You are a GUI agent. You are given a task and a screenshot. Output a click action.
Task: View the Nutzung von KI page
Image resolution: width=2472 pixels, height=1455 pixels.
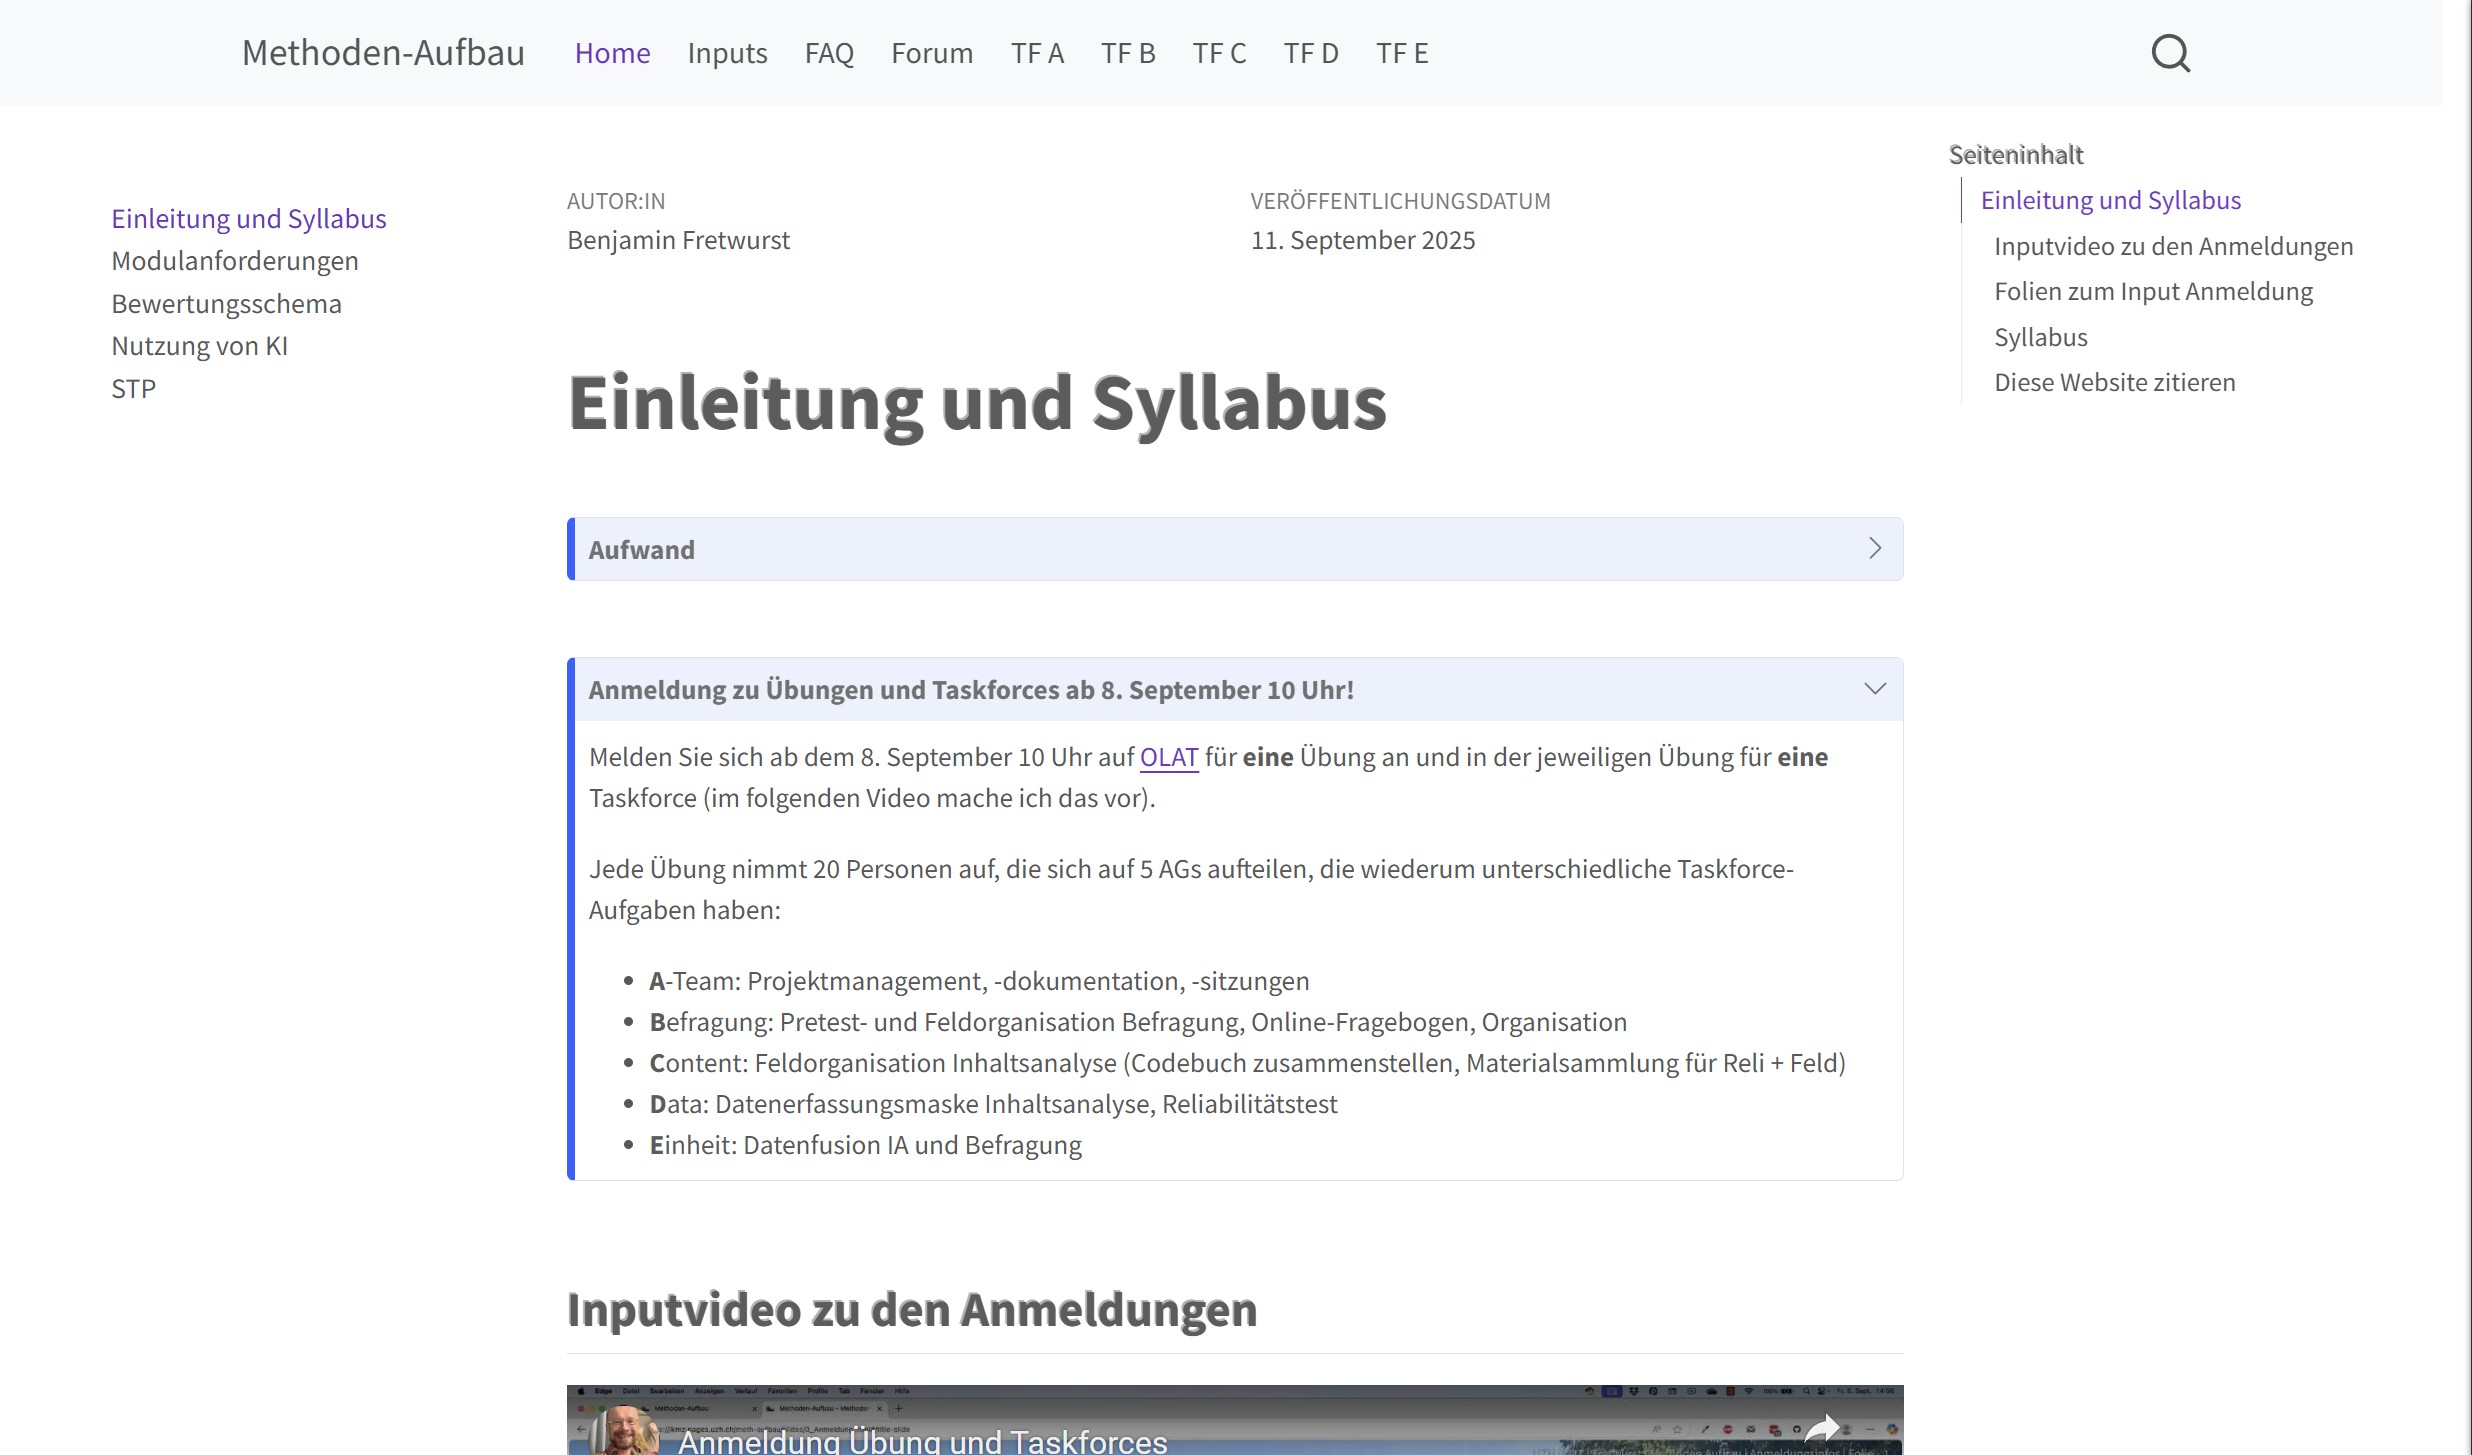coord(199,345)
